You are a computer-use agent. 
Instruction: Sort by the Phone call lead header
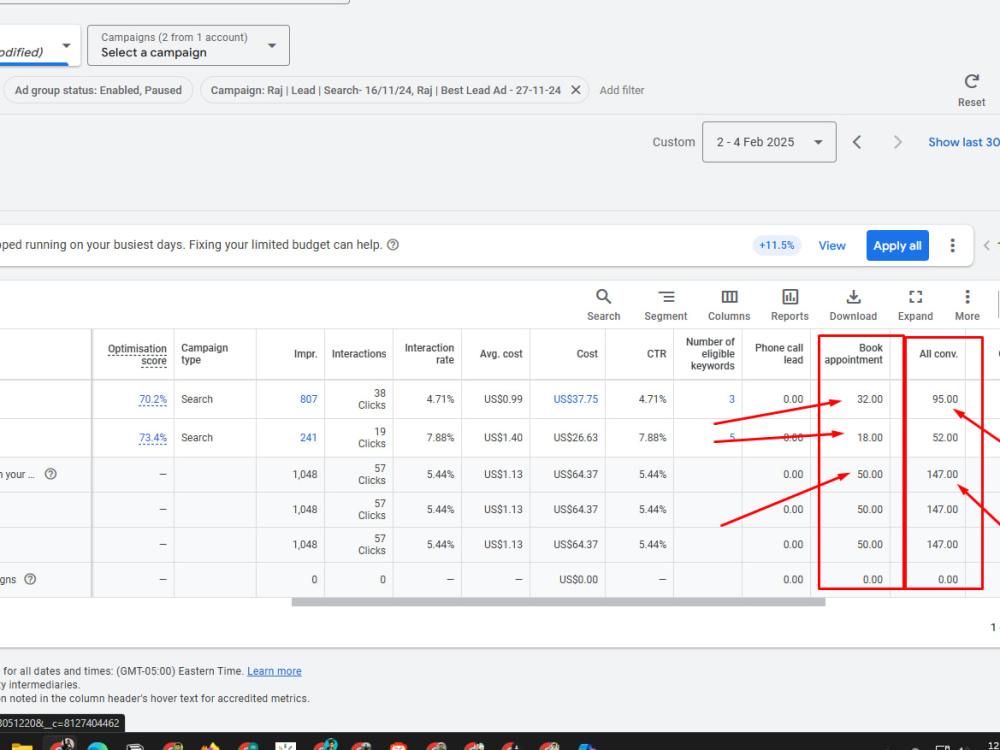click(x=779, y=354)
